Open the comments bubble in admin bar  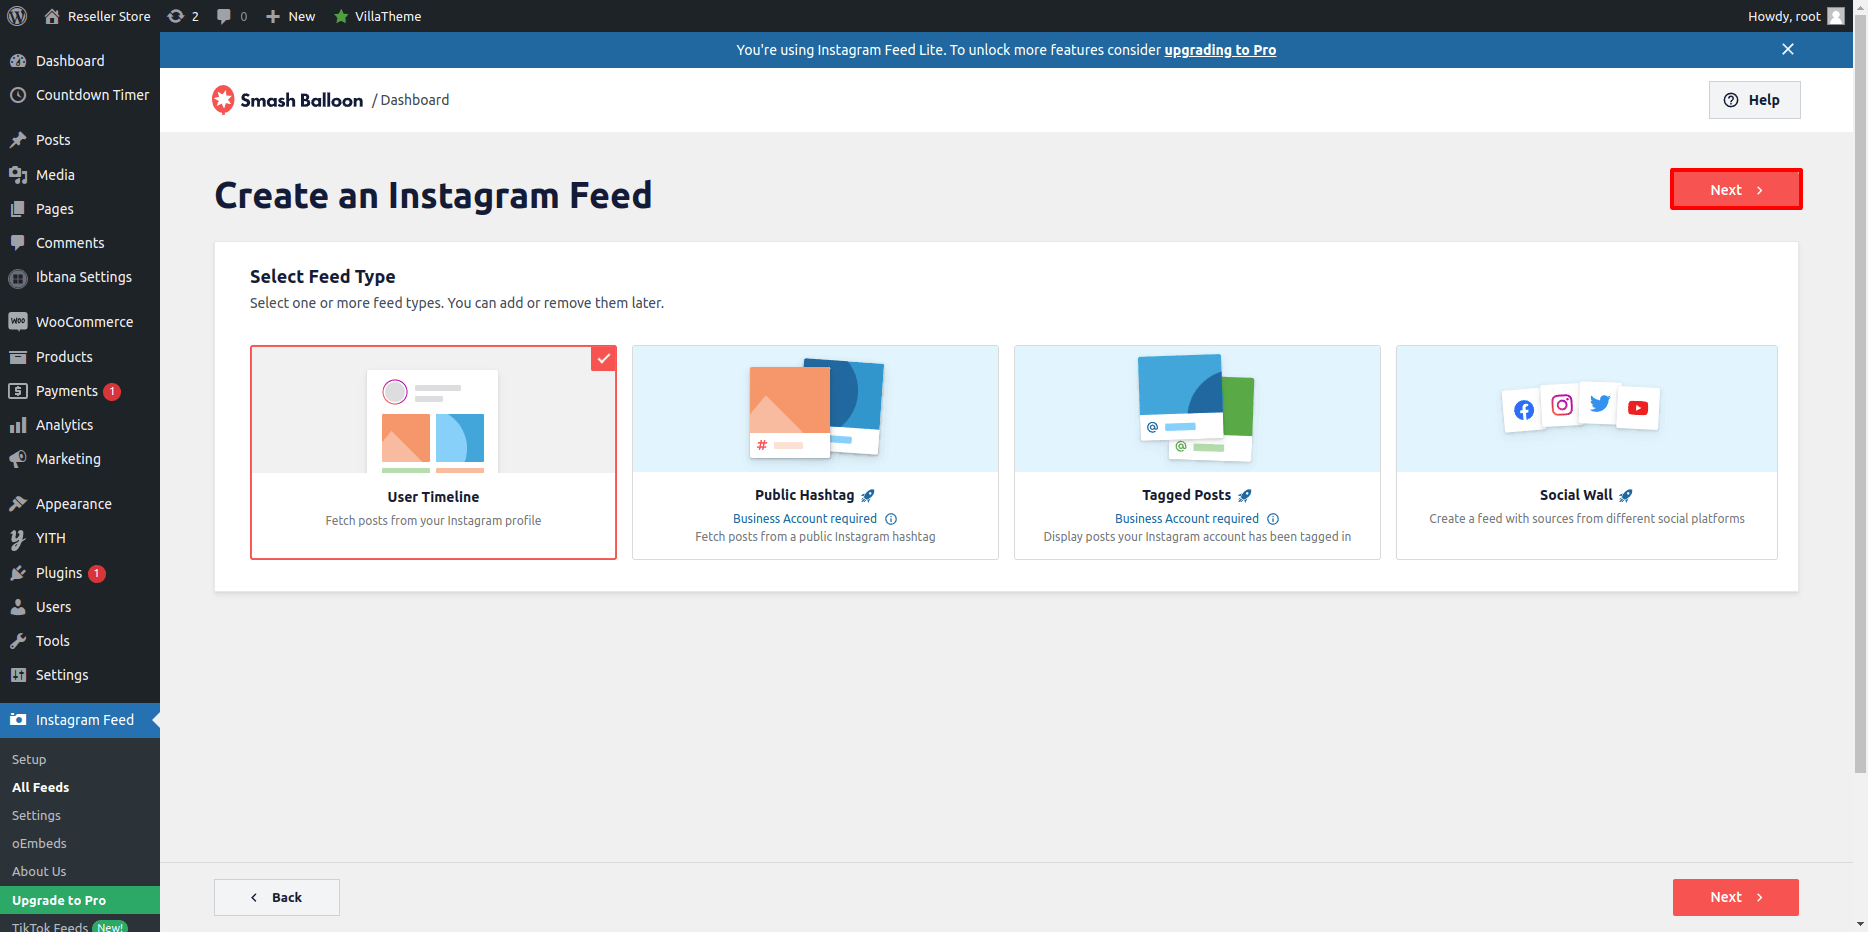(231, 16)
